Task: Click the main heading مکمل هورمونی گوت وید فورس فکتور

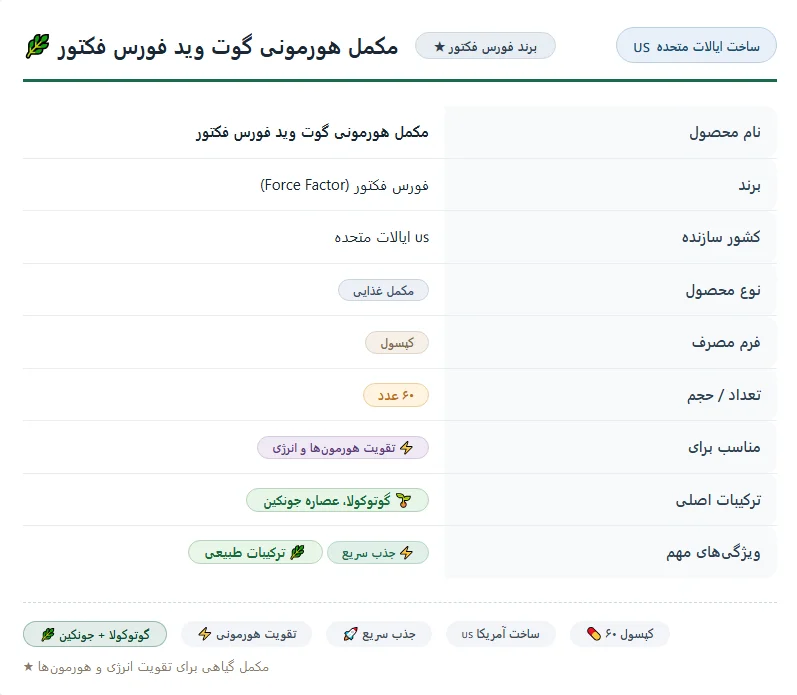Action: coord(227,47)
